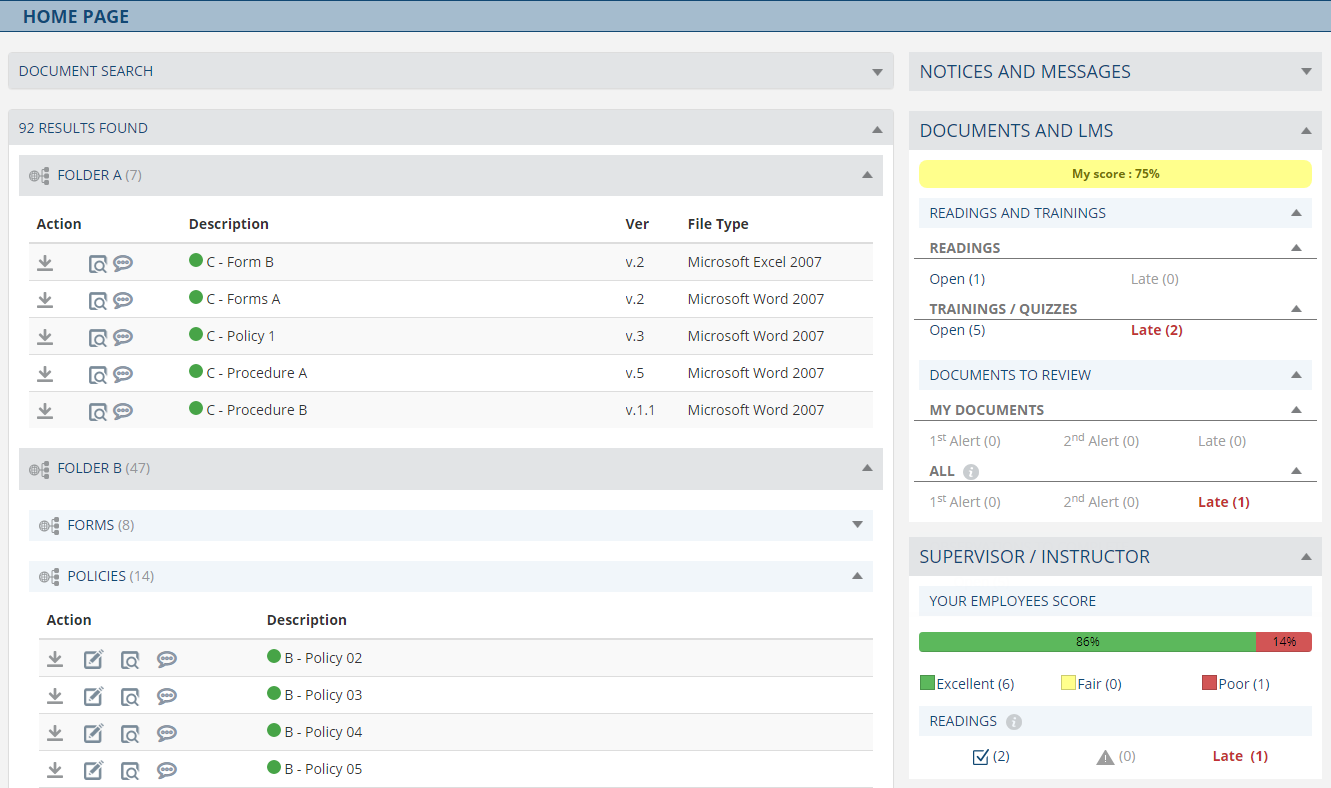This screenshot has width=1331, height=788.
Task: Expand the FORMS (8) section
Action: (x=857, y=524)
